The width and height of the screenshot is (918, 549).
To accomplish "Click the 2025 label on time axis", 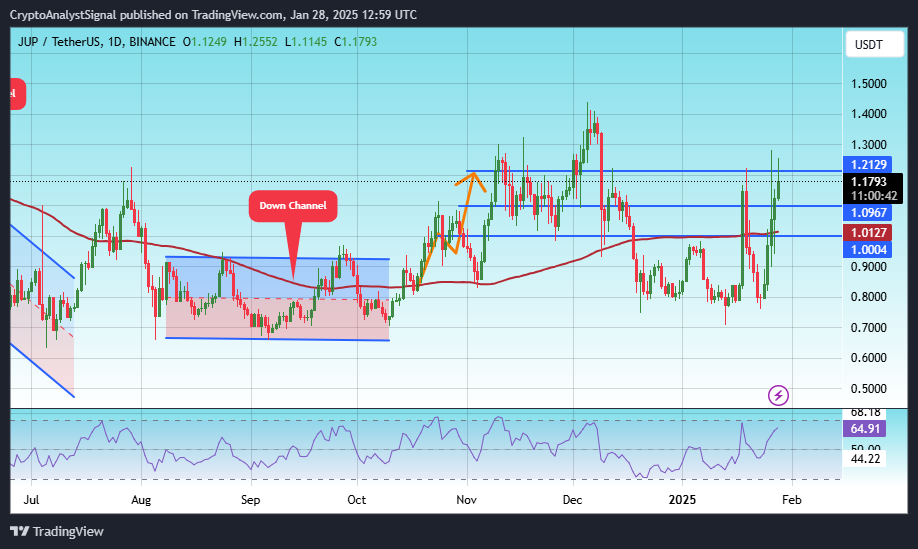I will 682,500.
